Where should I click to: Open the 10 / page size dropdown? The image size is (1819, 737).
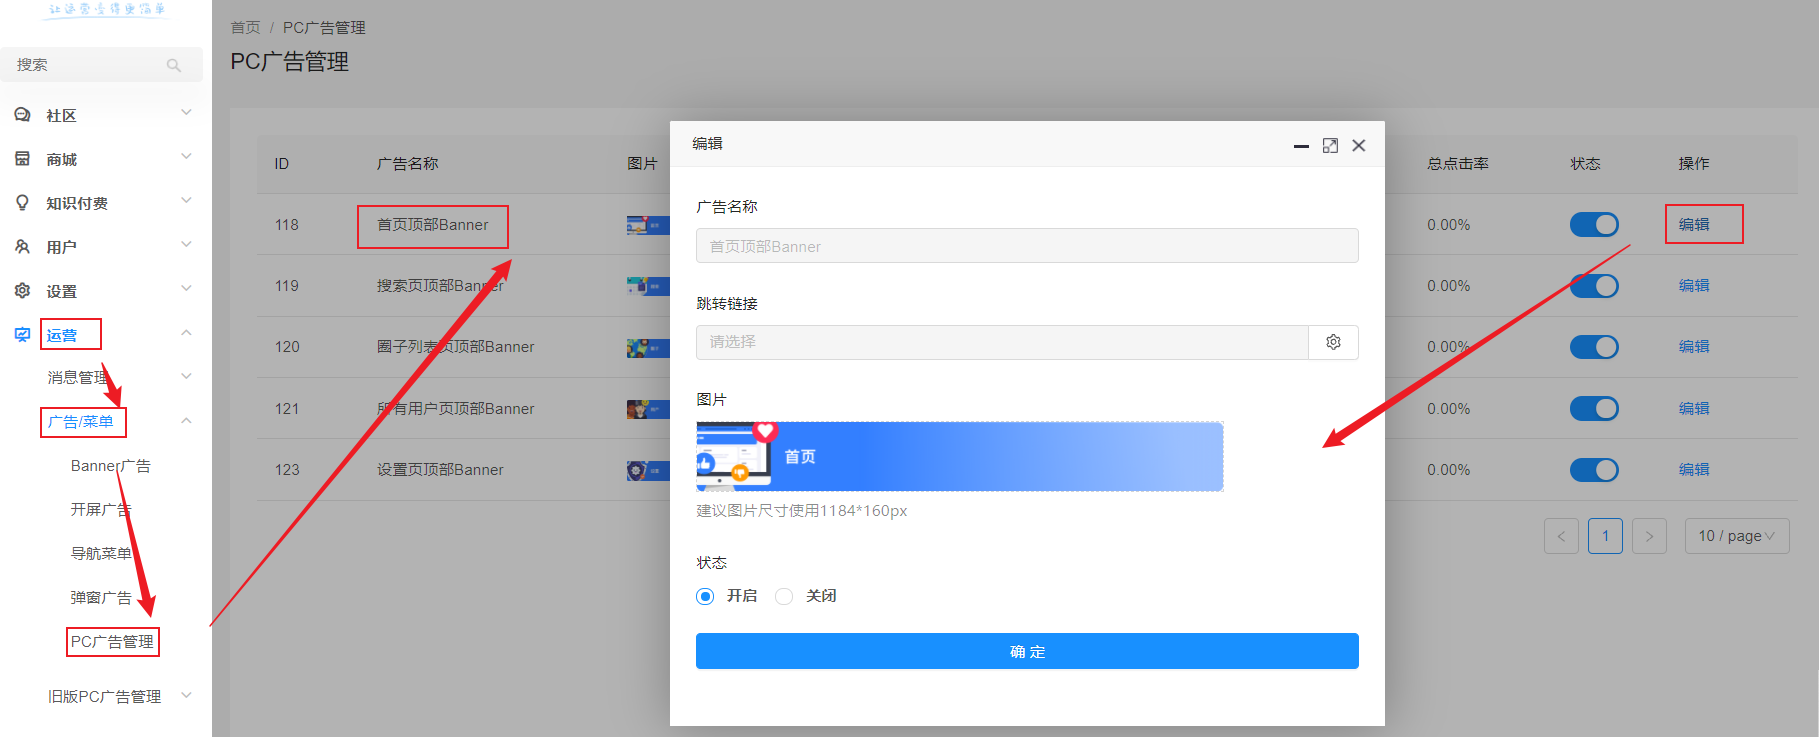click(x=1737, y=536)
